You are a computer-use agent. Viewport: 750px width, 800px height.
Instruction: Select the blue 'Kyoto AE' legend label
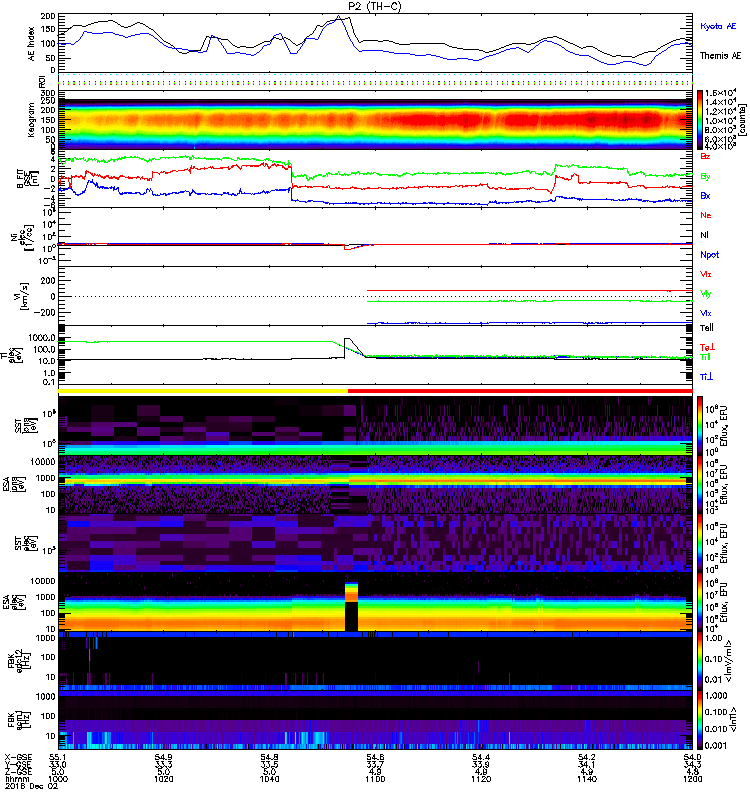click(x=718, y=26)
